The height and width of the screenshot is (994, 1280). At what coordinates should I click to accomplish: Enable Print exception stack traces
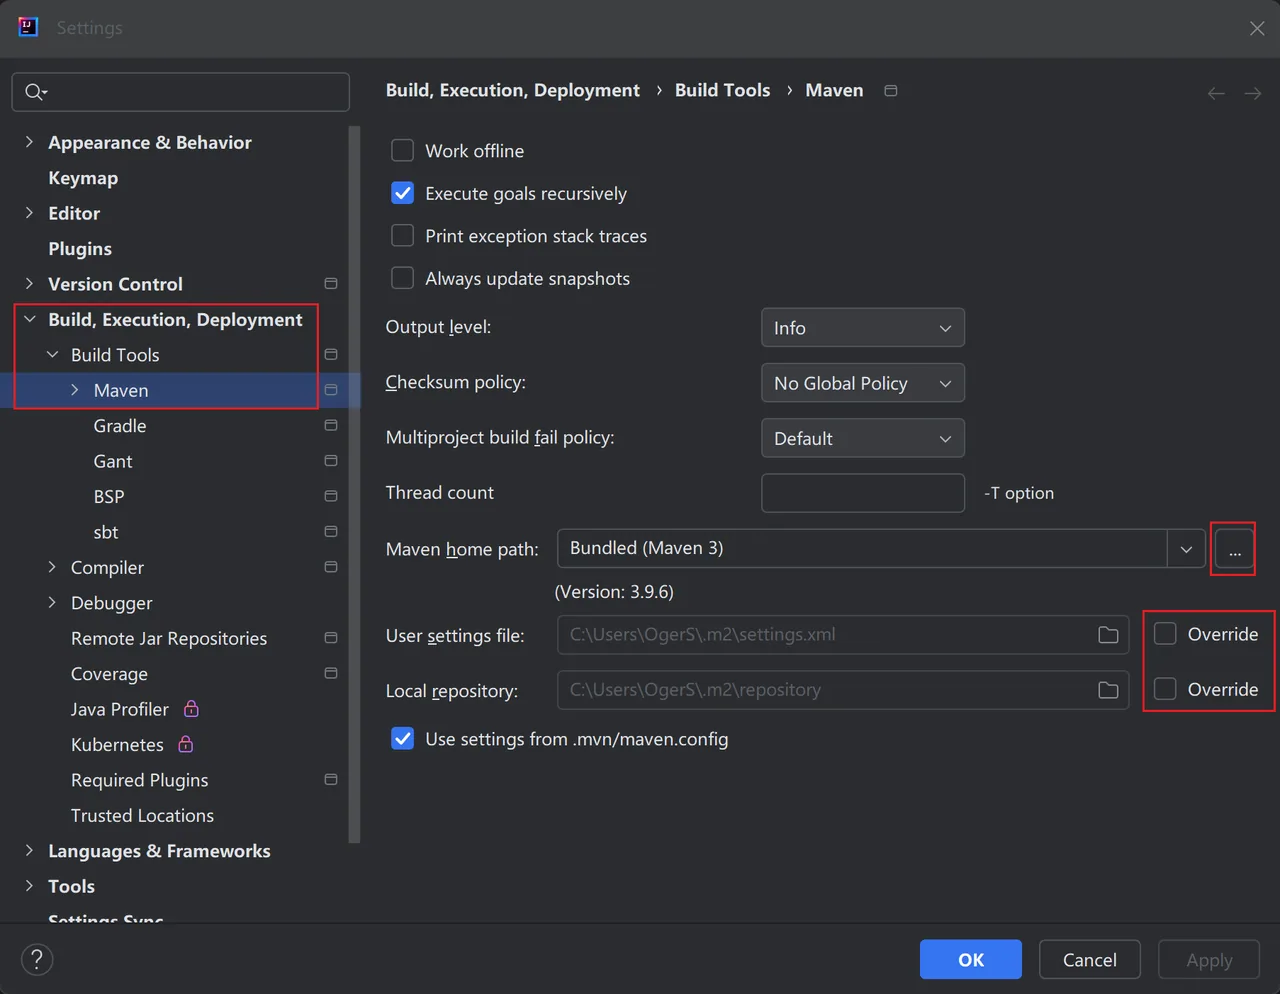tap(402, 236)
